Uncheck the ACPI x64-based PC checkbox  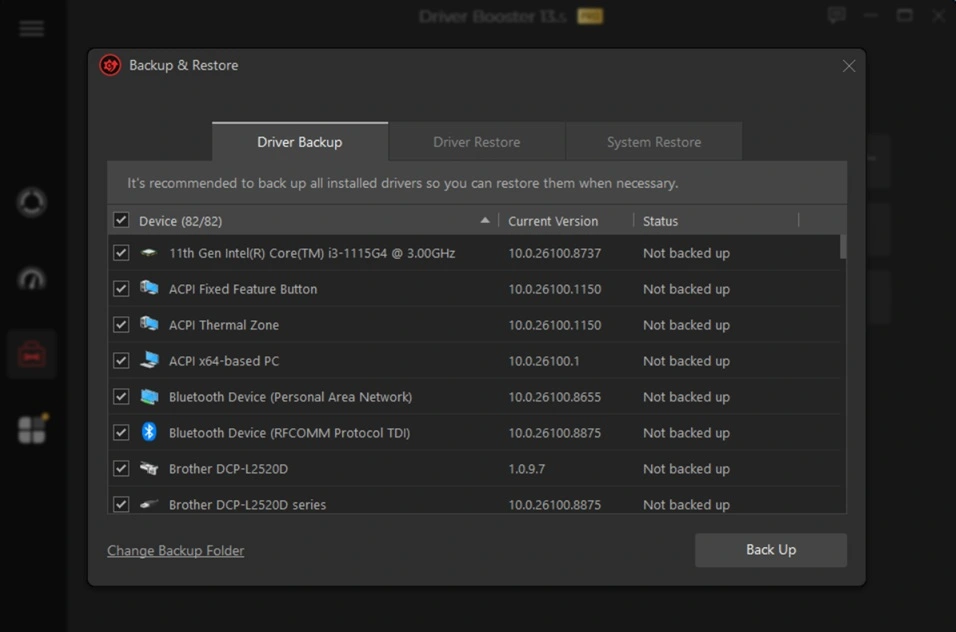tap(121, 360)
